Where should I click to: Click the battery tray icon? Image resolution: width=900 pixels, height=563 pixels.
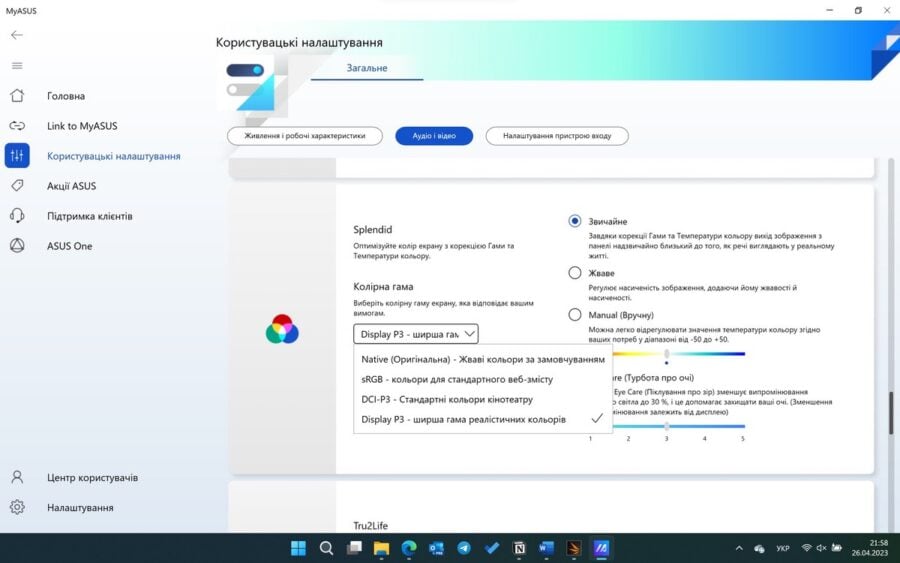[837, 548]
